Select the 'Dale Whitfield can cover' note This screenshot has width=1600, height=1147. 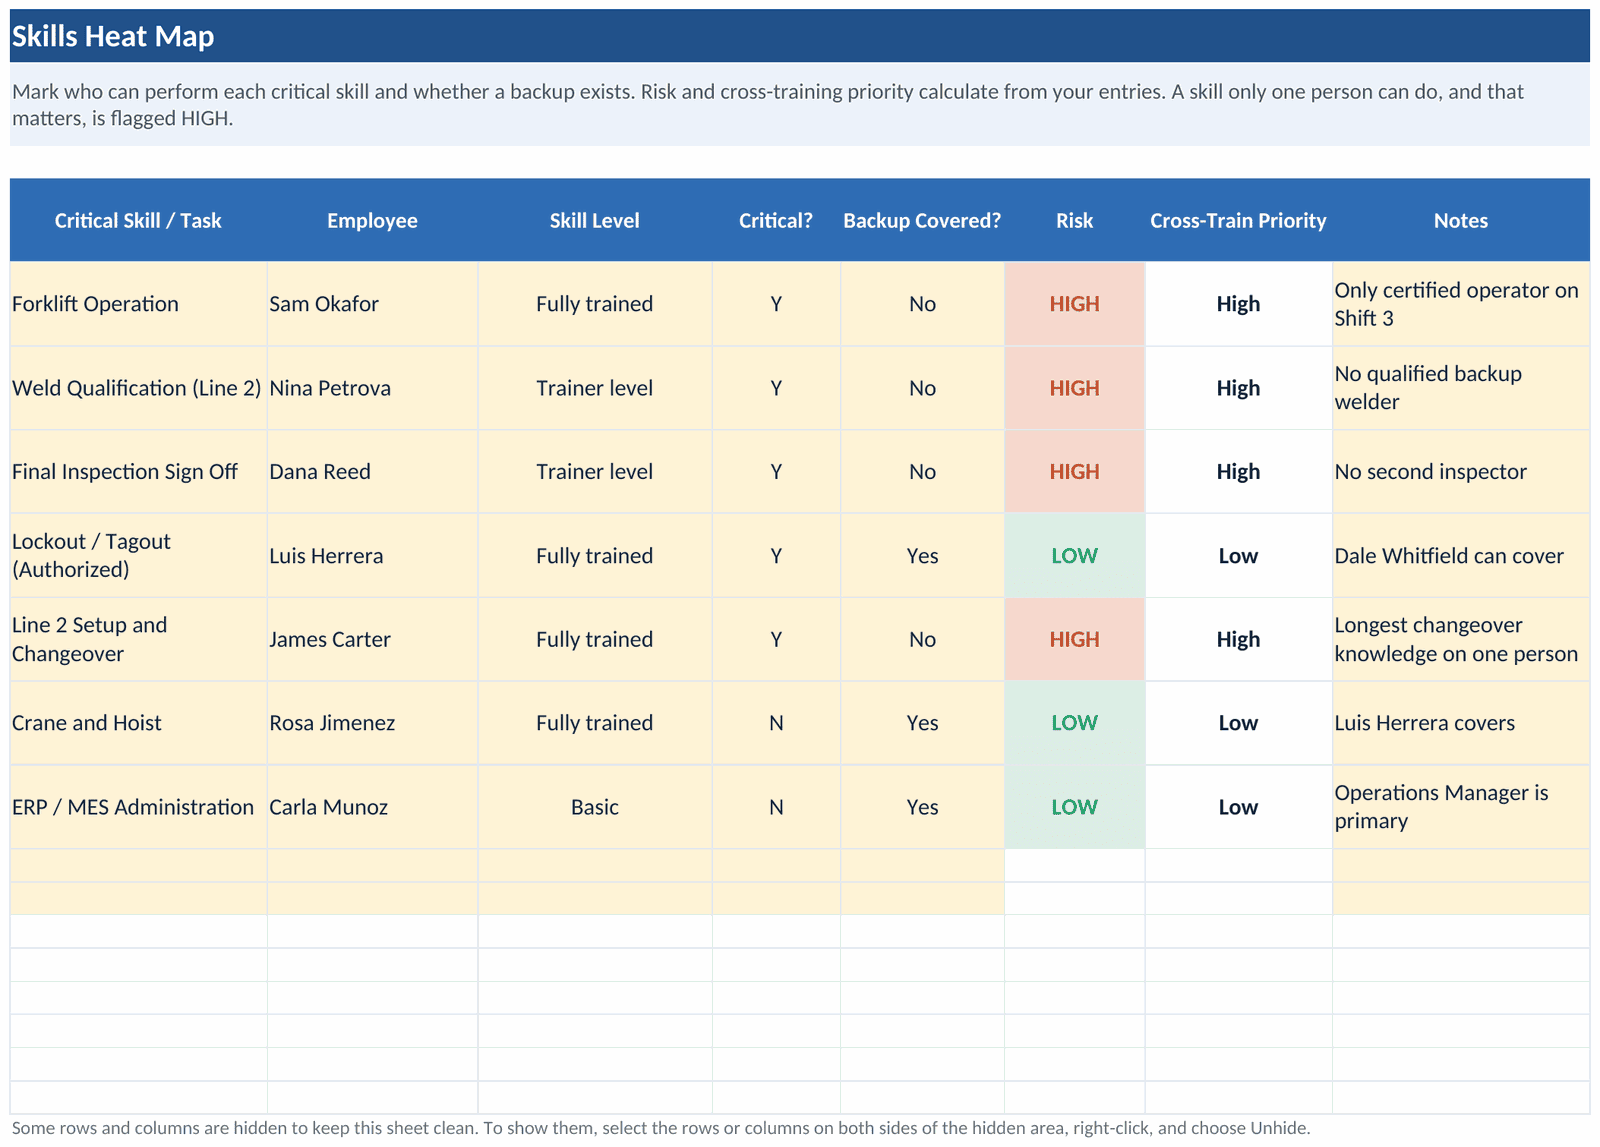tap(1461, 556)
